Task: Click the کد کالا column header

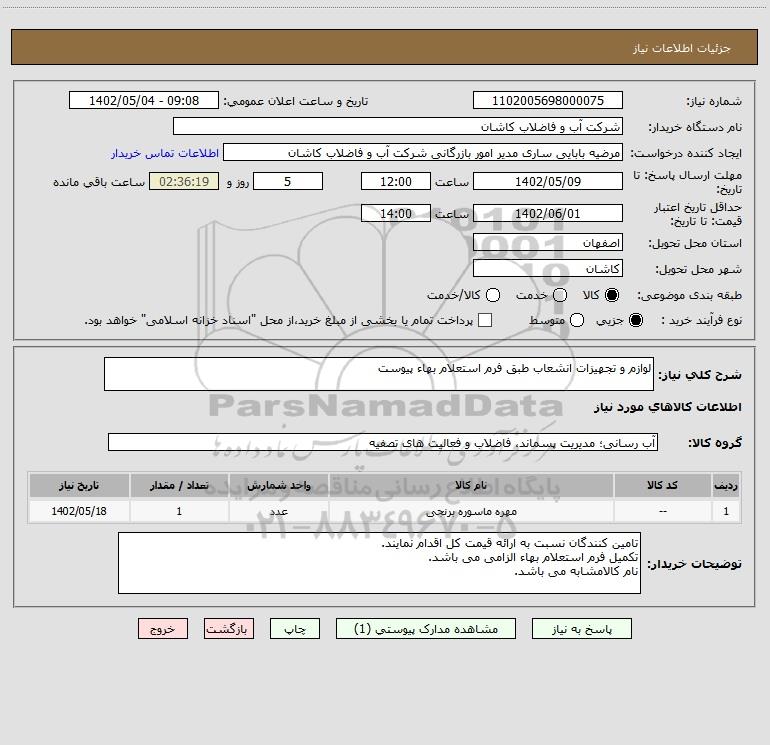Action: [x=662, y=486]
